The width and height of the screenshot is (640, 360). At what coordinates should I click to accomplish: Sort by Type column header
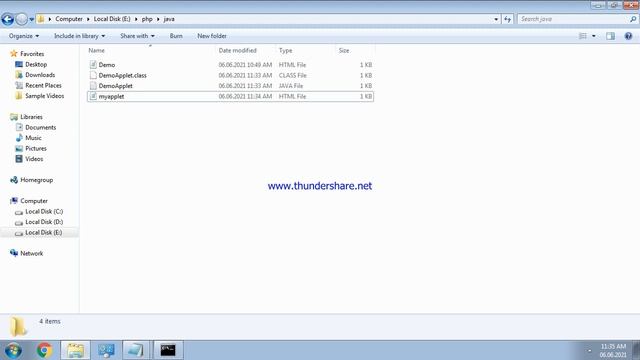285,50
